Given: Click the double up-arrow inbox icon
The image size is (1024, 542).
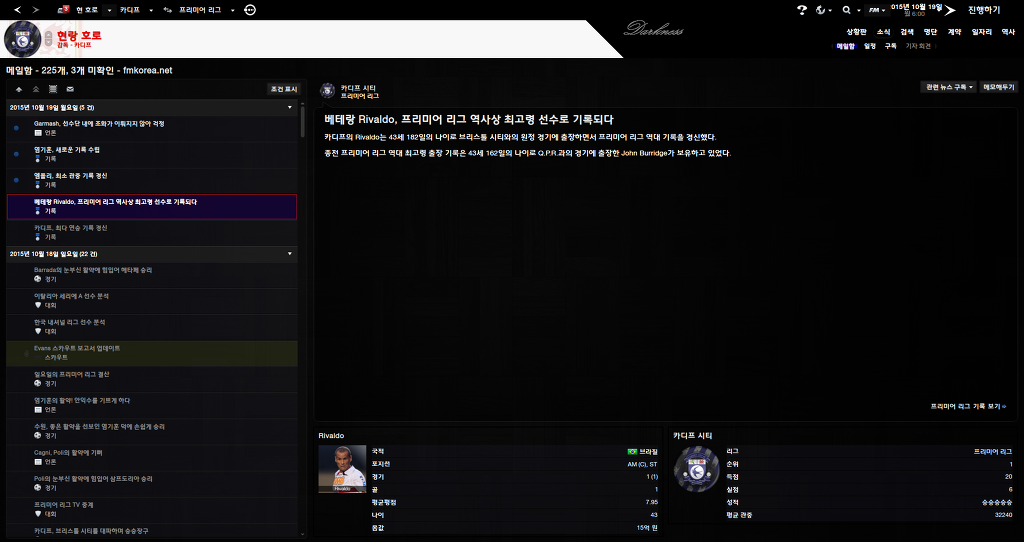Looking at the screenshot, I should pyautogui.click(x=36, y=89).
